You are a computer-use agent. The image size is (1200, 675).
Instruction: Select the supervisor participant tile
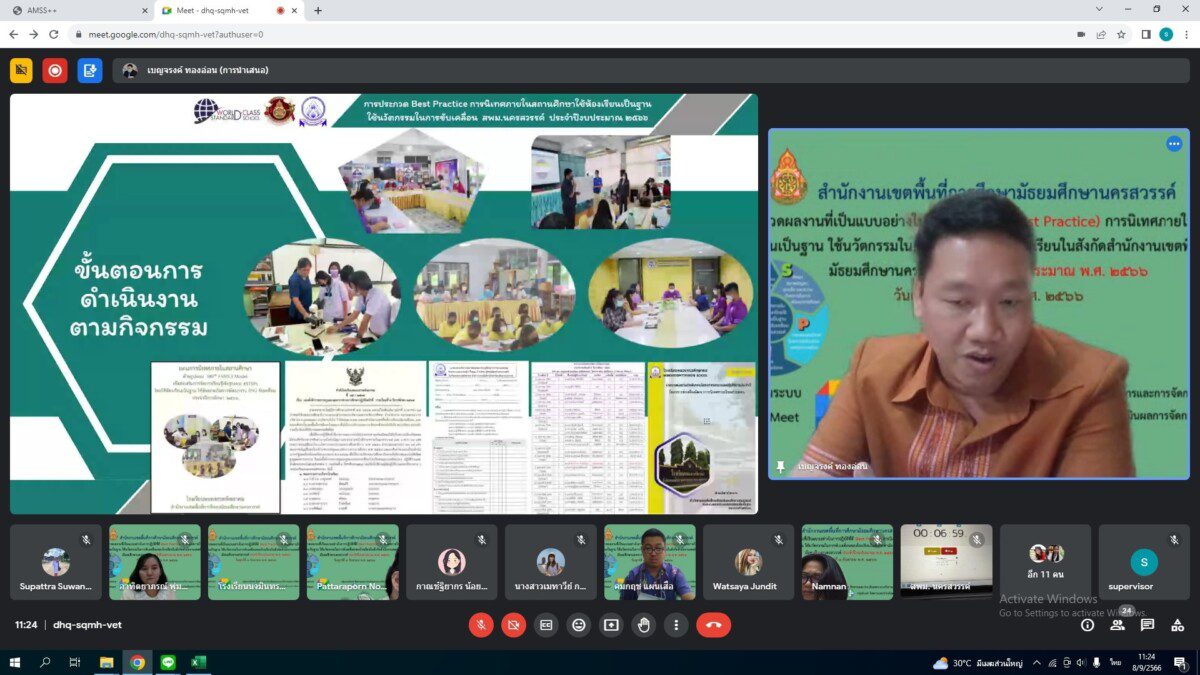(x=1145, y=562)
